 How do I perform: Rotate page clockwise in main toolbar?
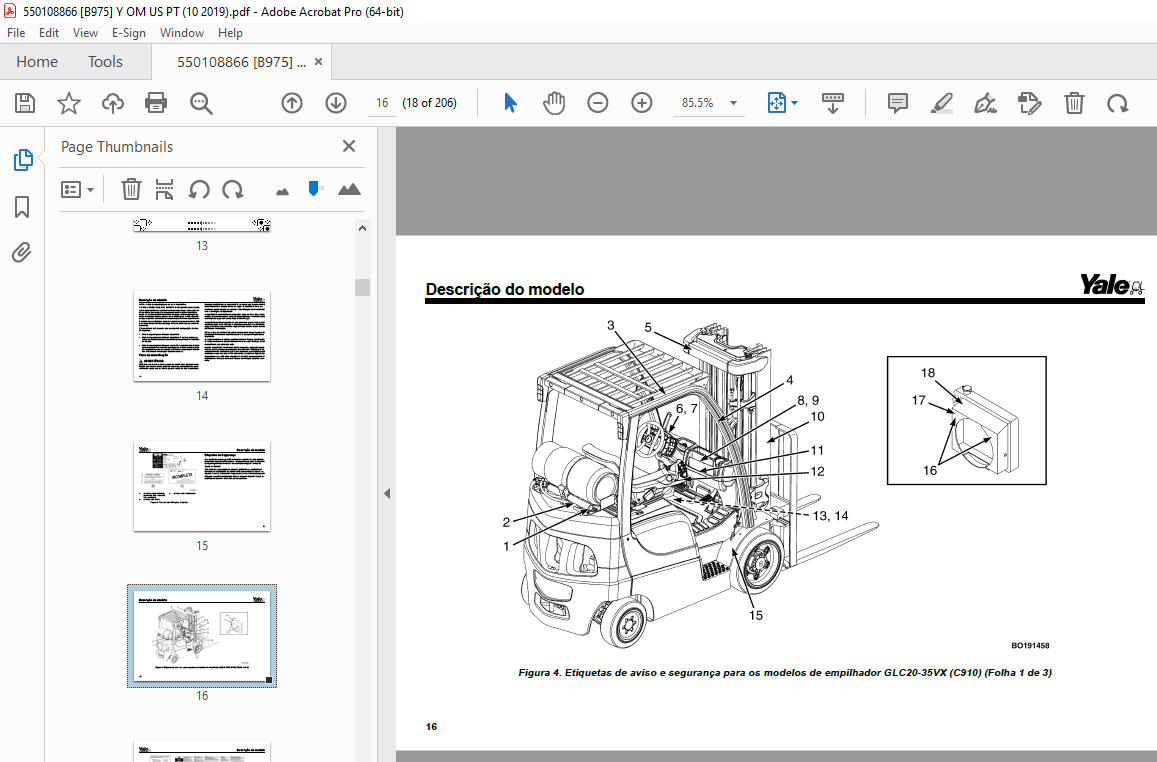click(1117, 103)
